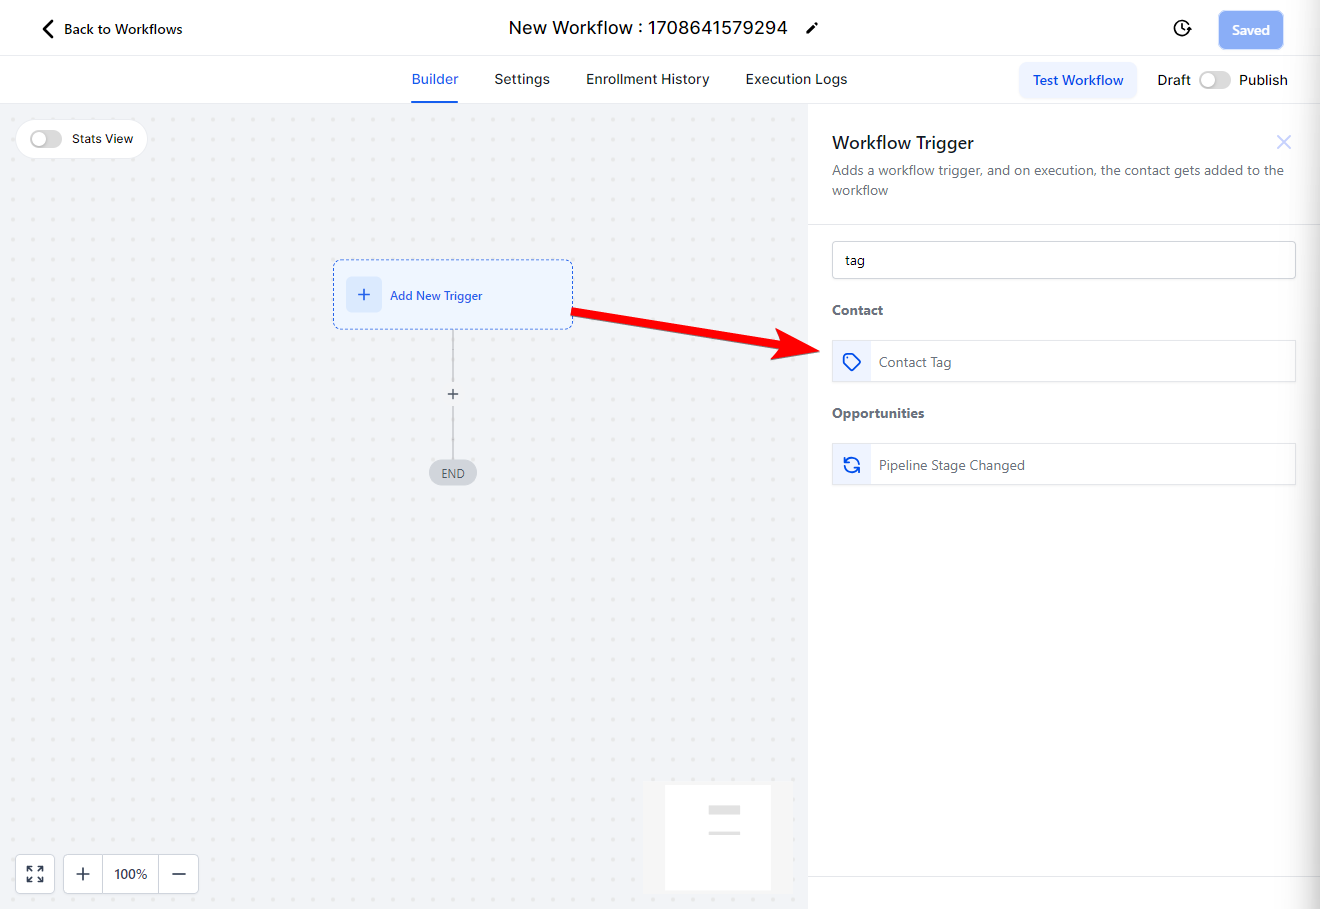The height and width of the screenshot is (909, 1320).
Task: Select the Contact Tag trigger
Action: point(1064,362)
